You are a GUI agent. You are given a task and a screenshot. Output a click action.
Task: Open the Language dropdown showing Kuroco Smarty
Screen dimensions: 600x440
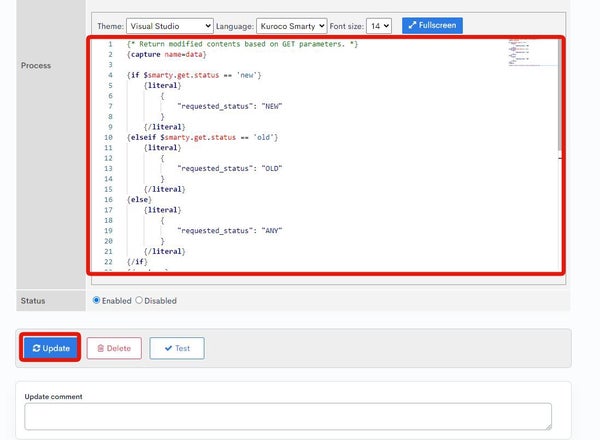pos(292,26)
